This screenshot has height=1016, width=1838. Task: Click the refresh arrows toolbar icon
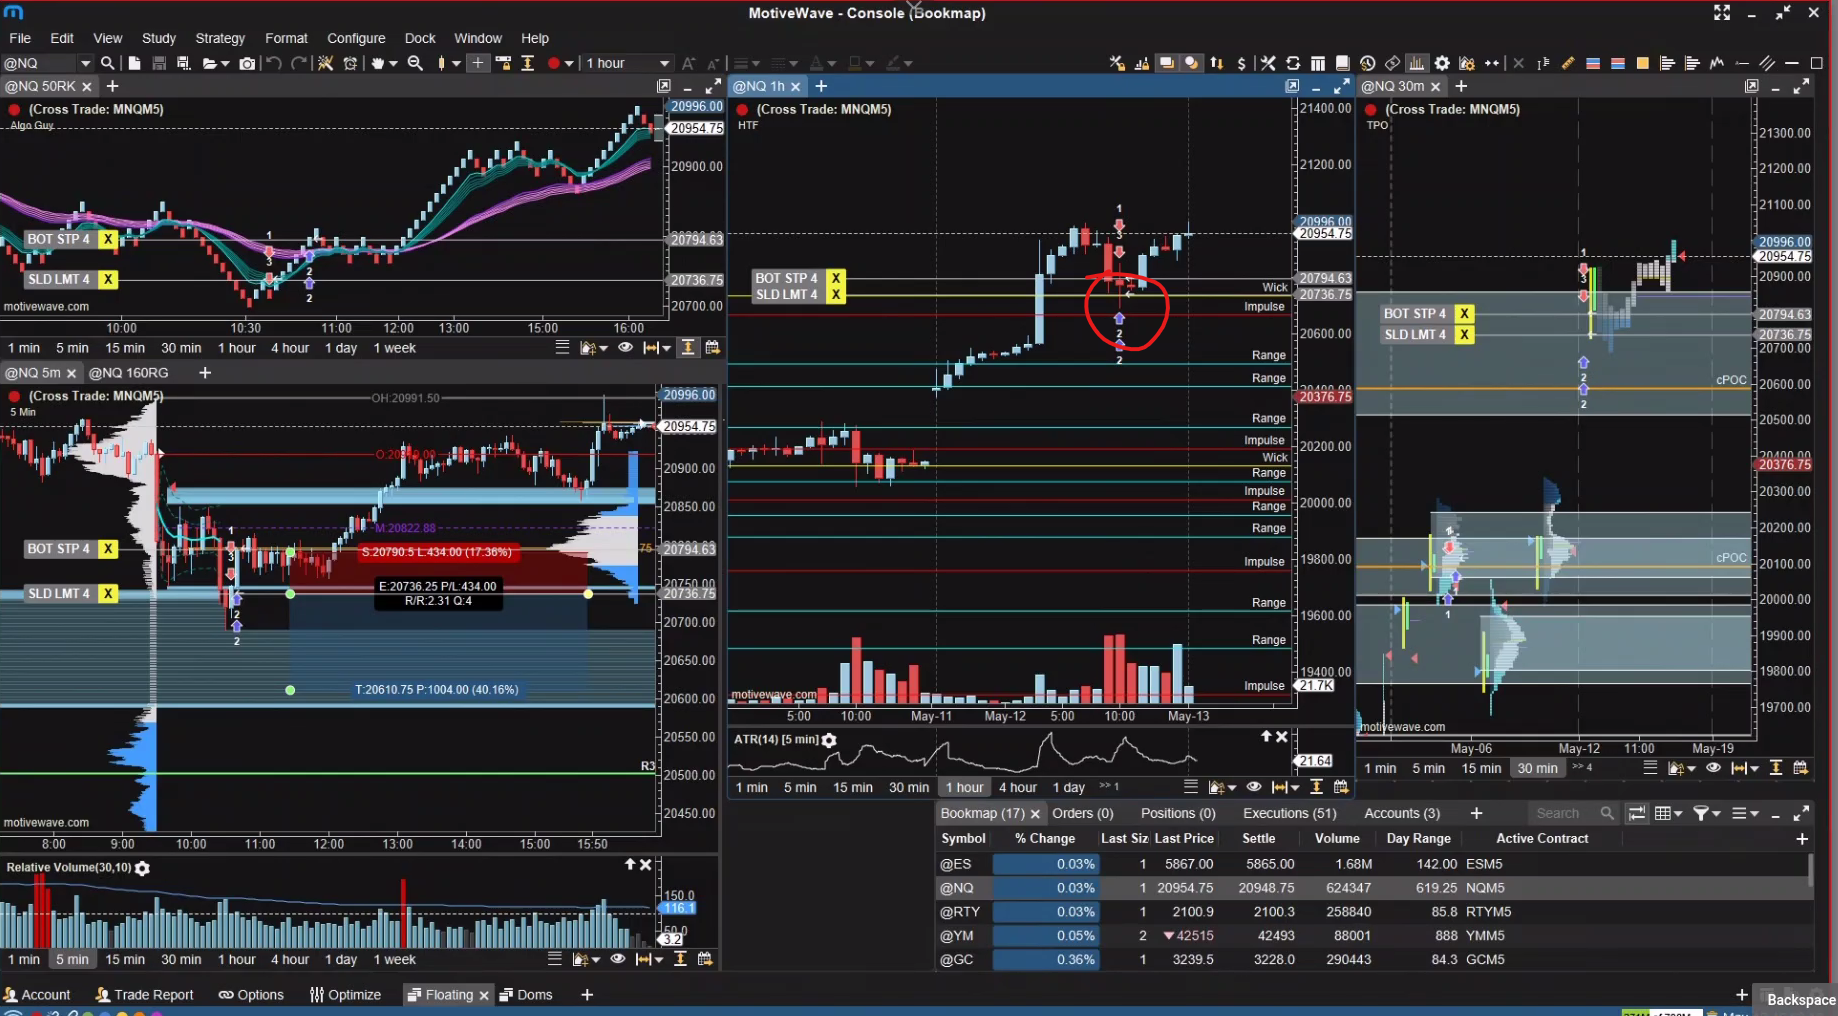[1293, 63]
